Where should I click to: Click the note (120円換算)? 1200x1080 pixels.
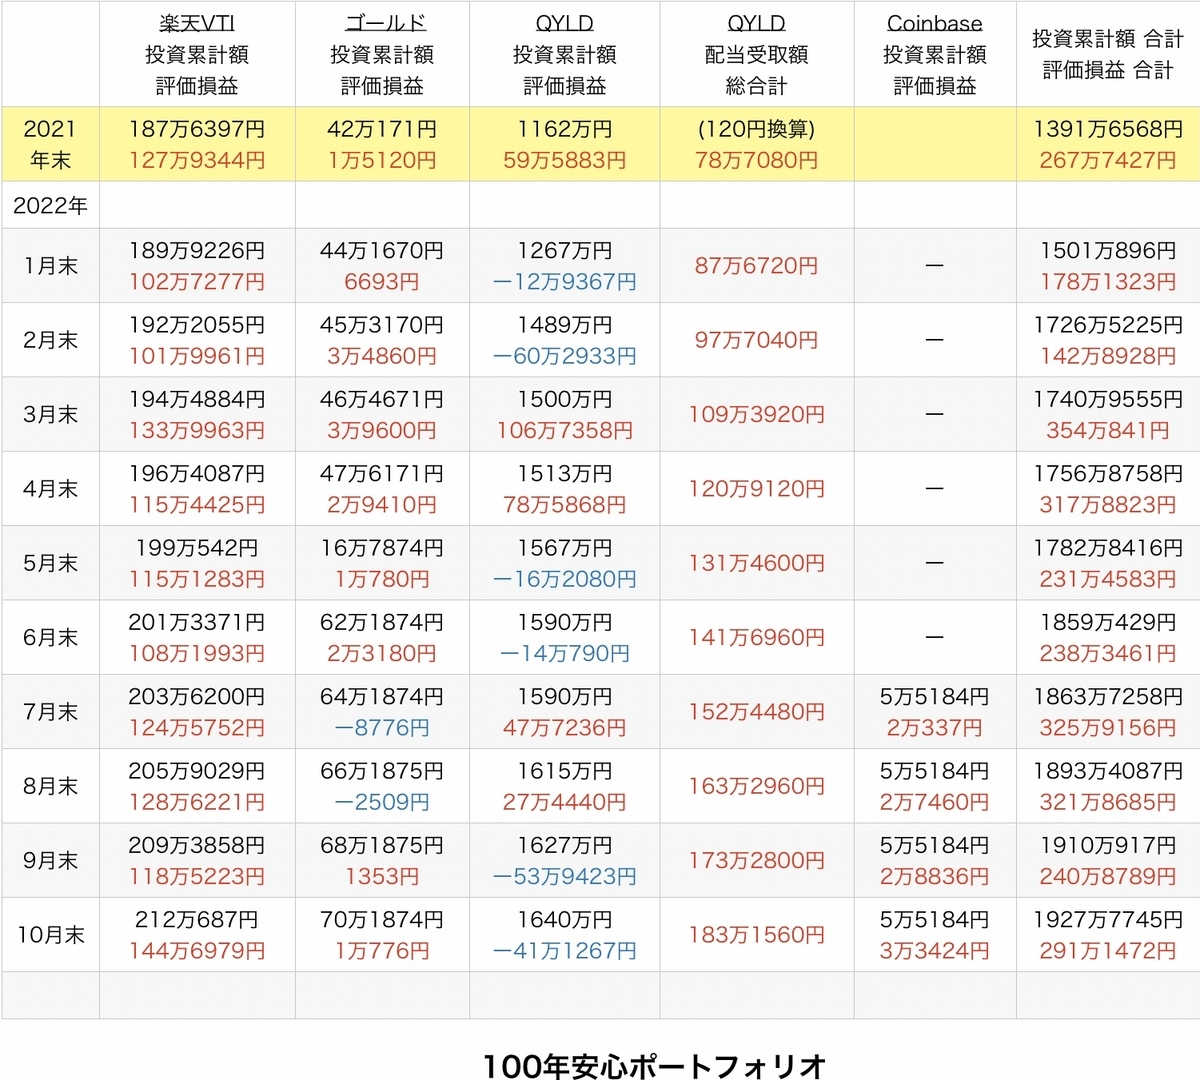pyautogui.click(x=757, y=129)
